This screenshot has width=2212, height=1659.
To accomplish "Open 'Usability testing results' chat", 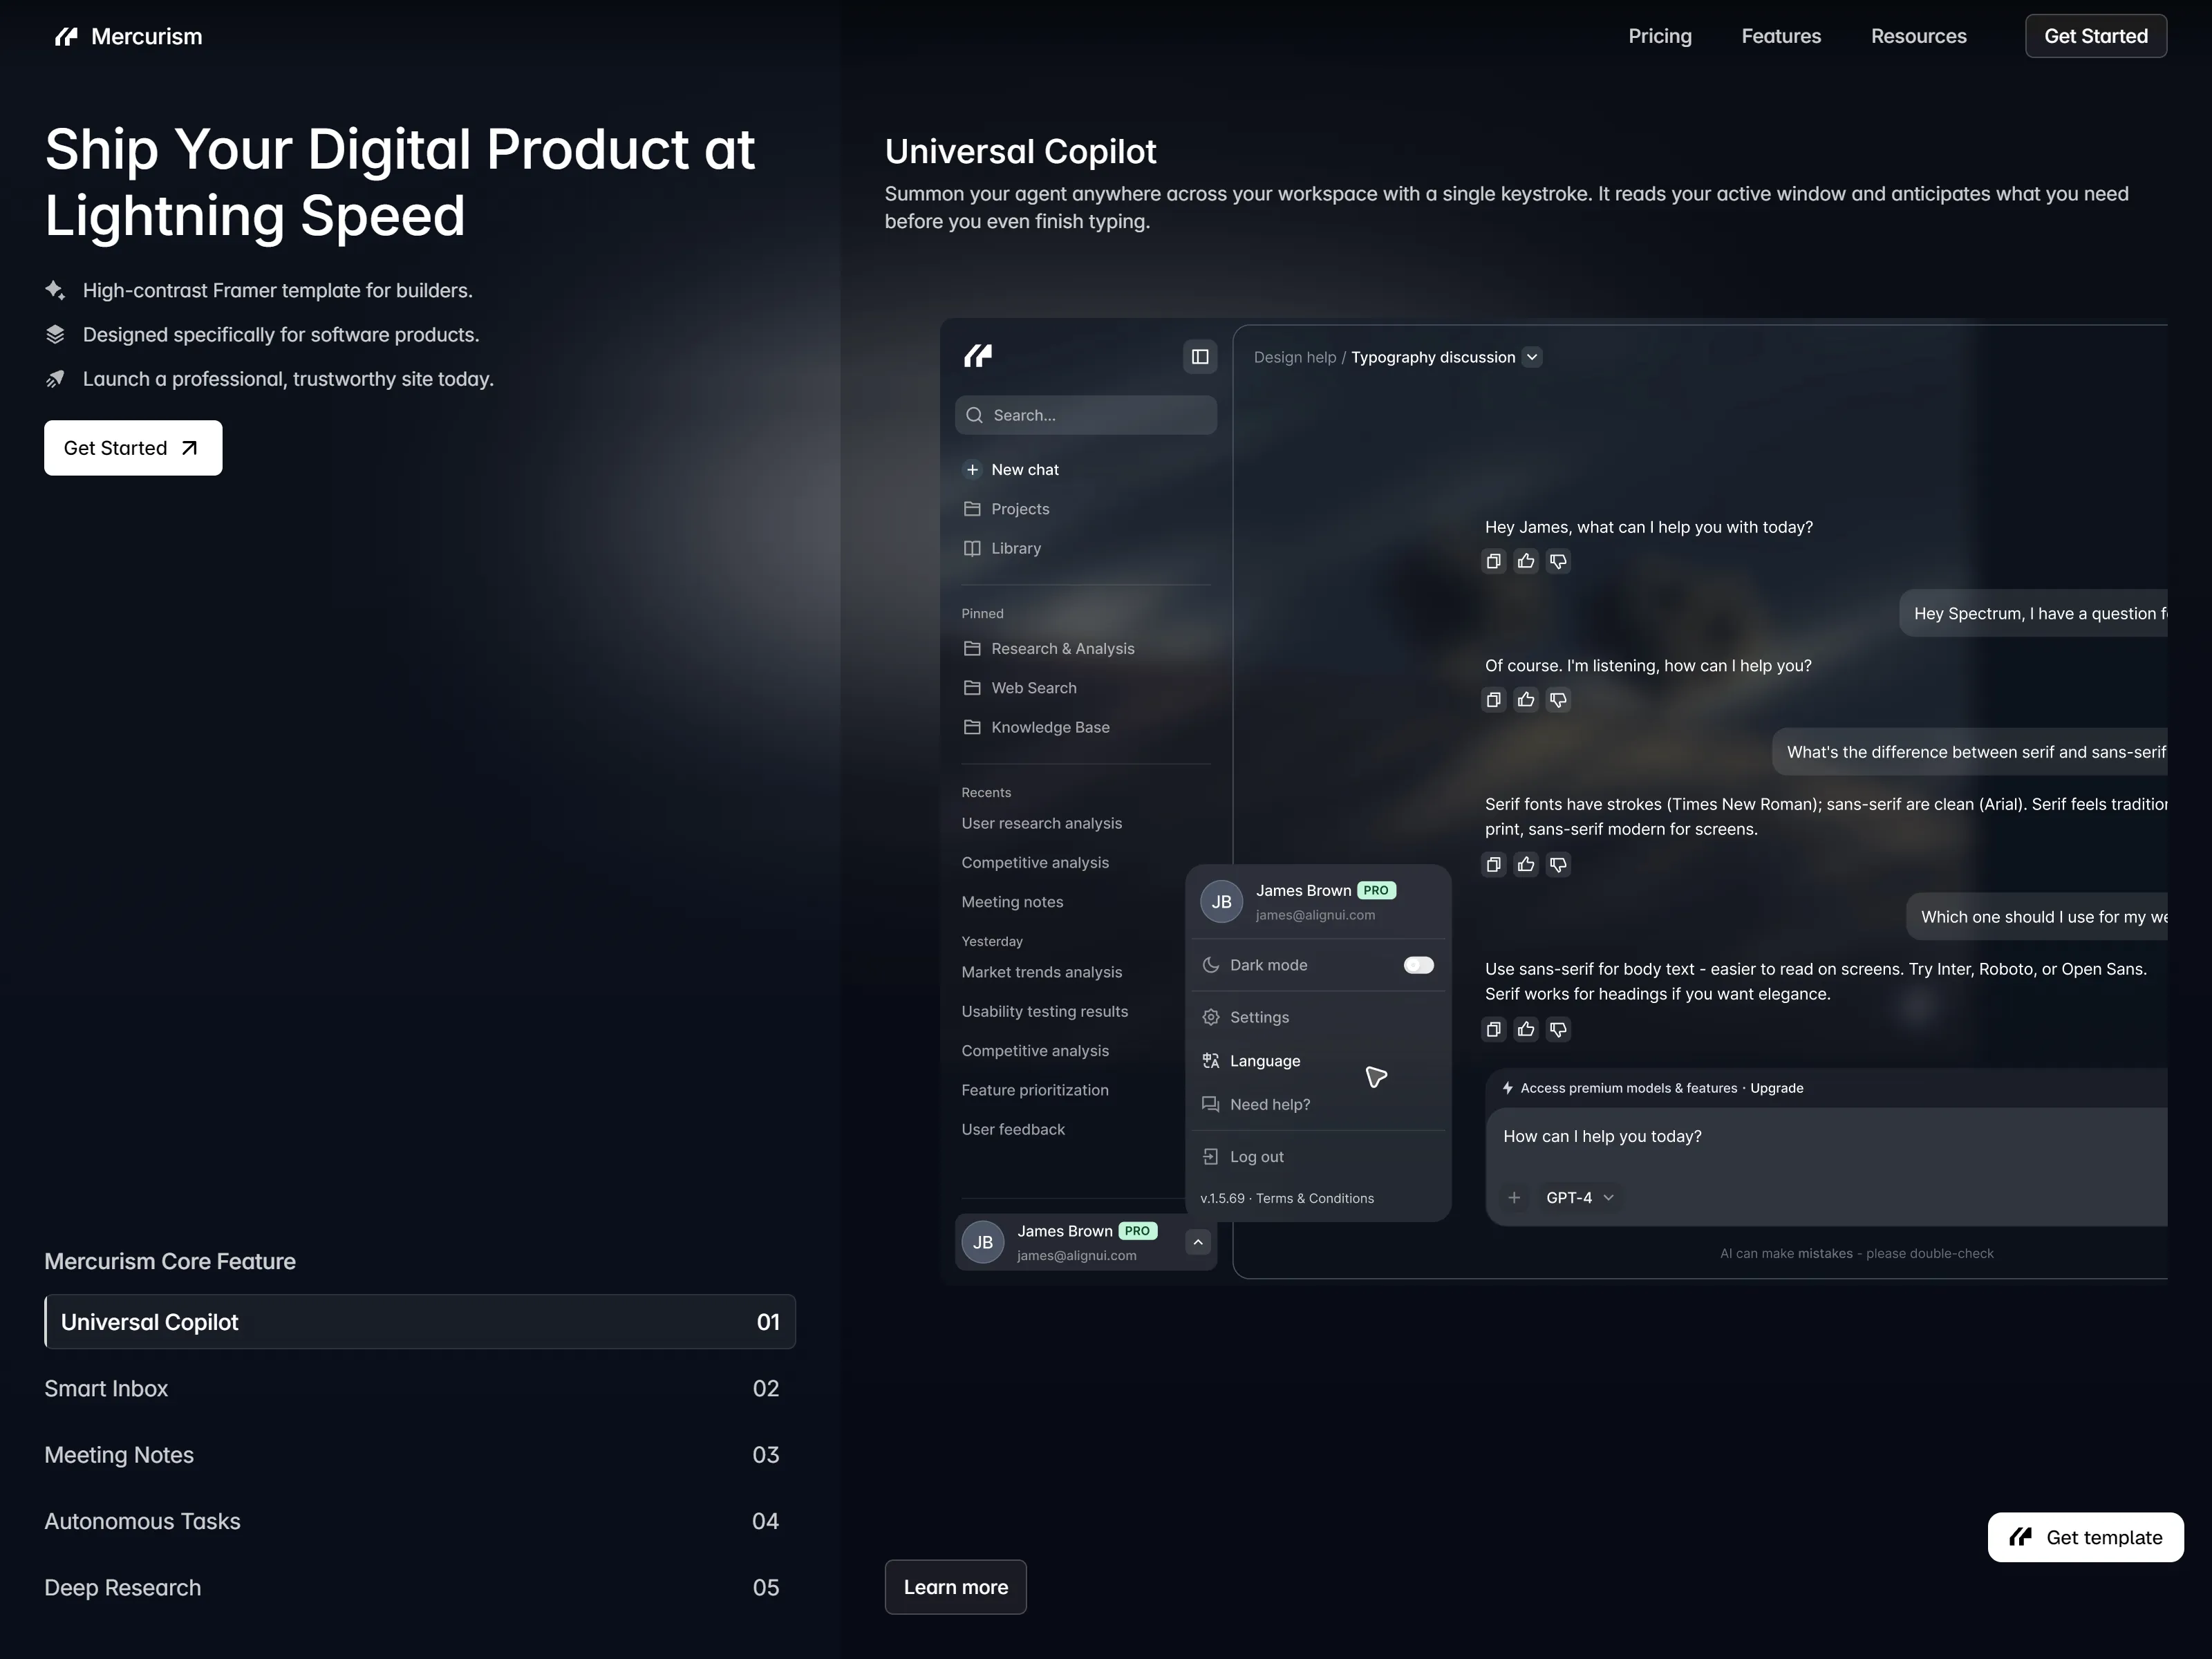I will click(x=1044, y=1012).
